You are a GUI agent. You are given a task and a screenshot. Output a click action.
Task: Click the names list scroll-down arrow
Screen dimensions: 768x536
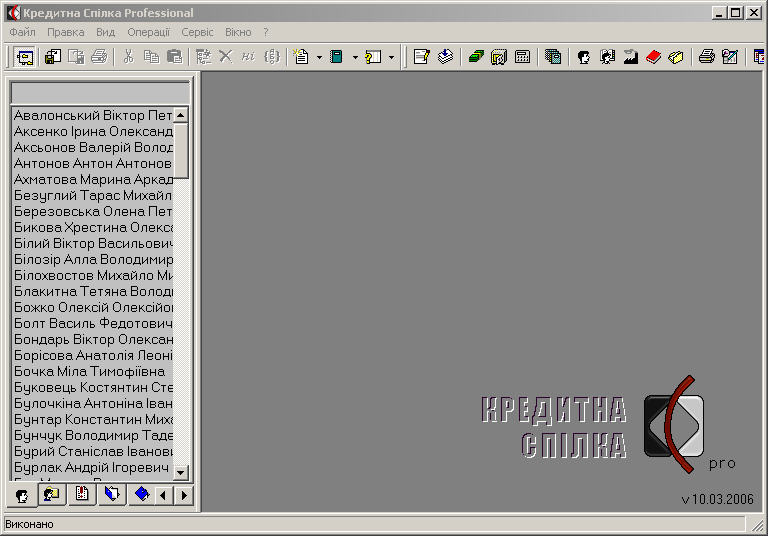pos(181,473)
